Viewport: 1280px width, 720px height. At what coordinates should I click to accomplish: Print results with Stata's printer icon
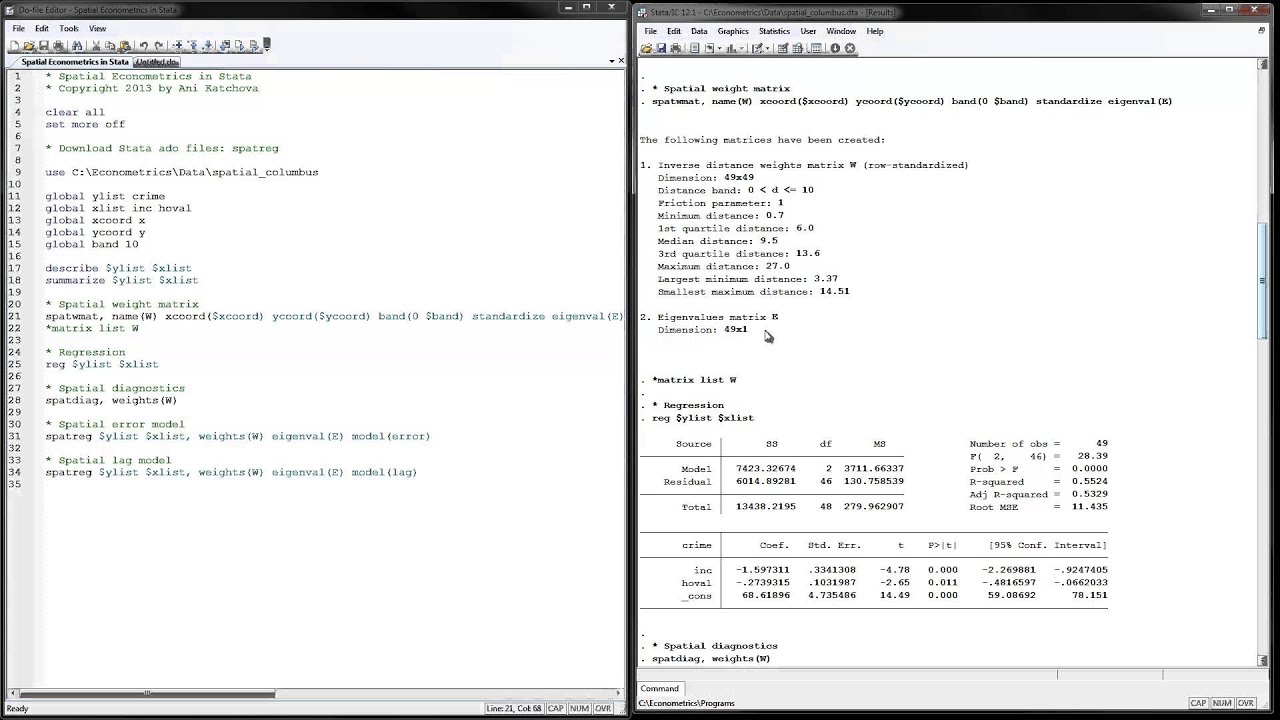tap(676, 48)
